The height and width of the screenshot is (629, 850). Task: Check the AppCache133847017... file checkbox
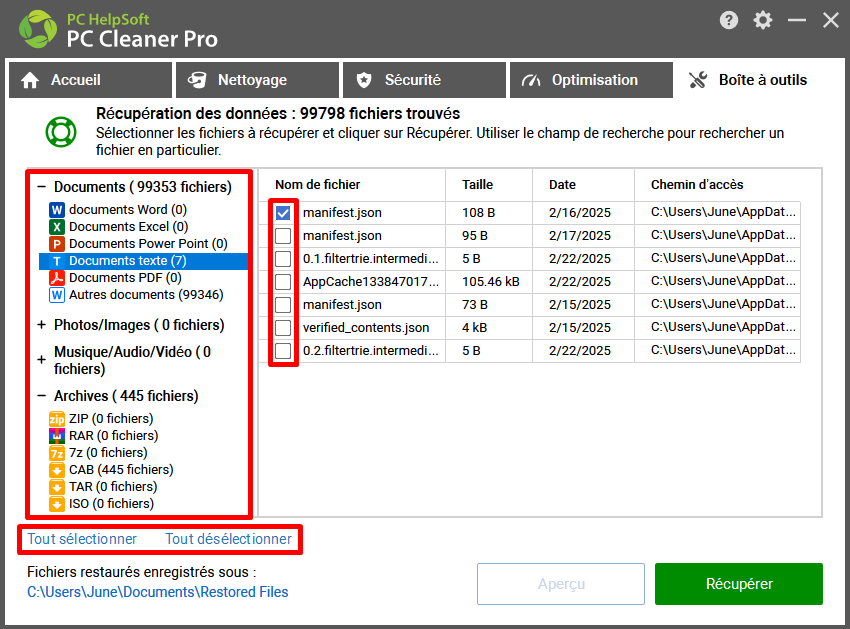pos(283,282)
